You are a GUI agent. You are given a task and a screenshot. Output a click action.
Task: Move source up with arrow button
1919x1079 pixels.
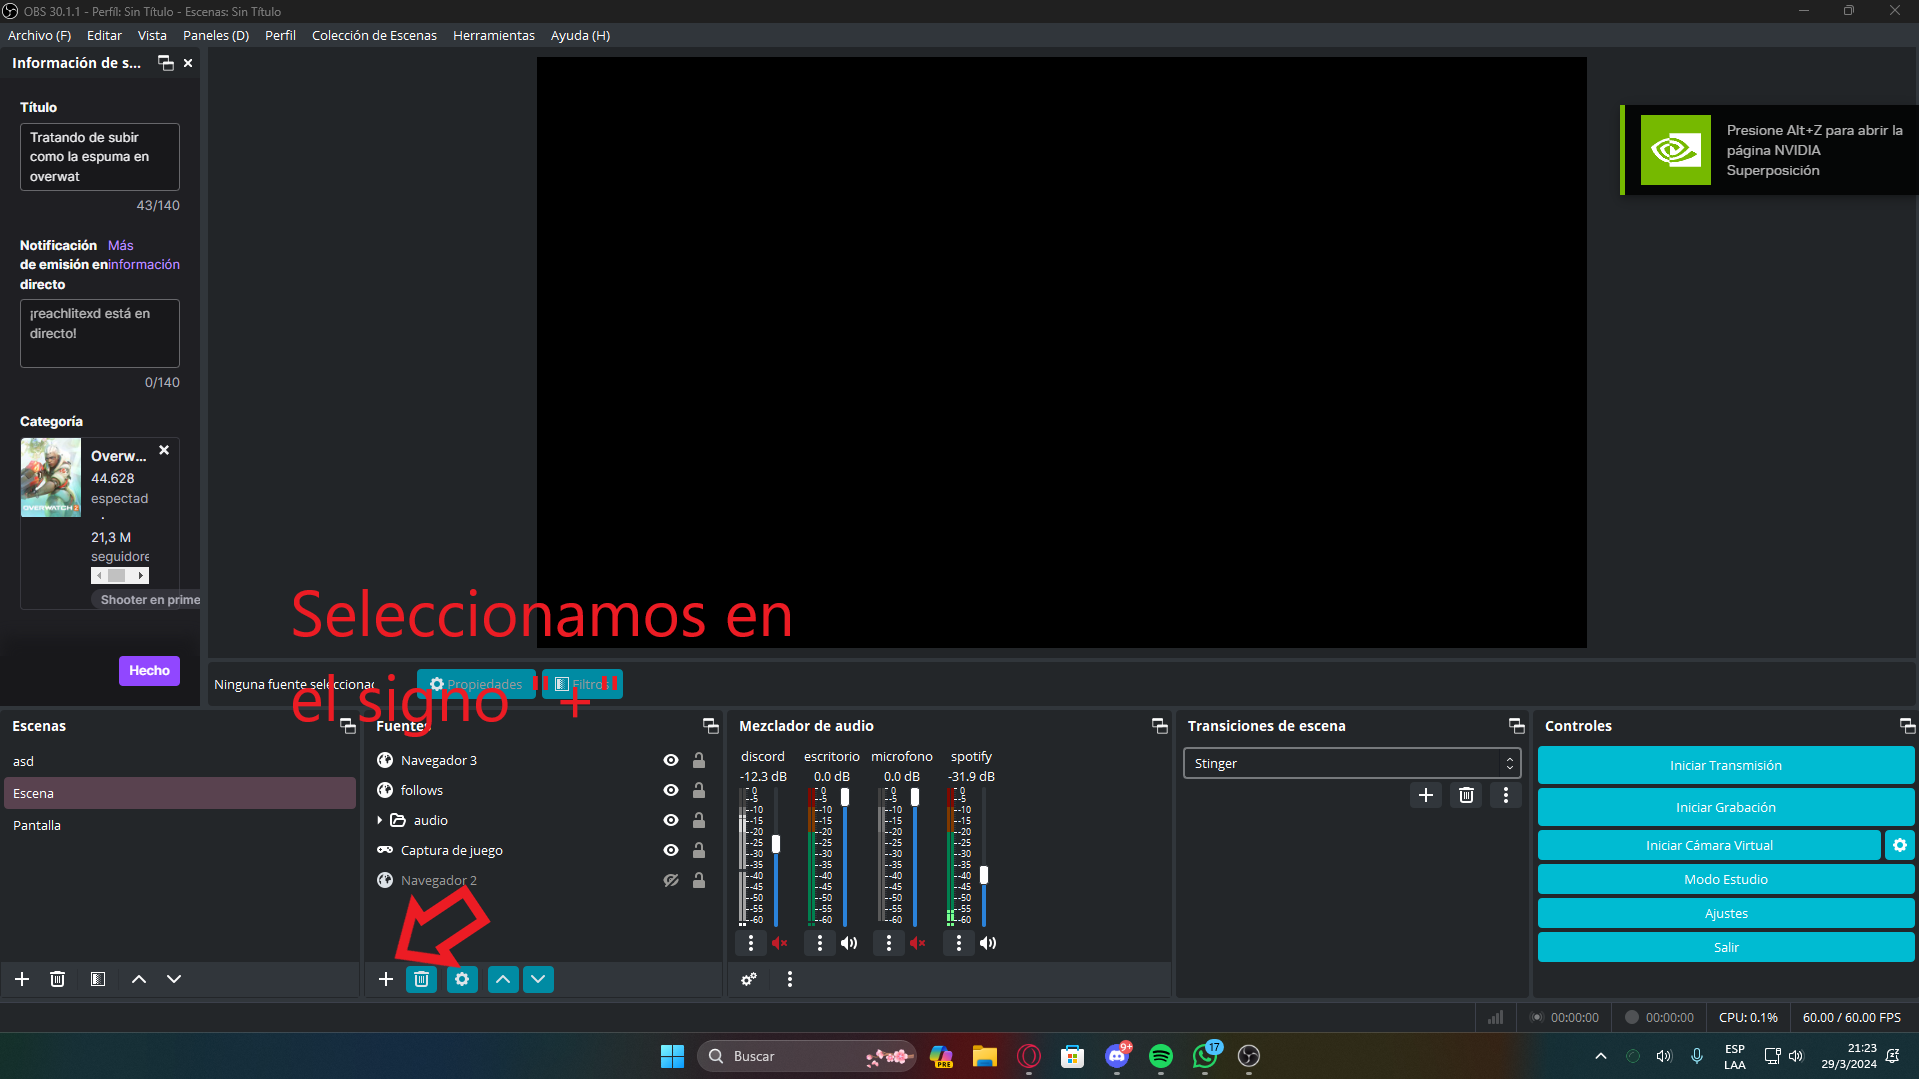coord(503,979)
